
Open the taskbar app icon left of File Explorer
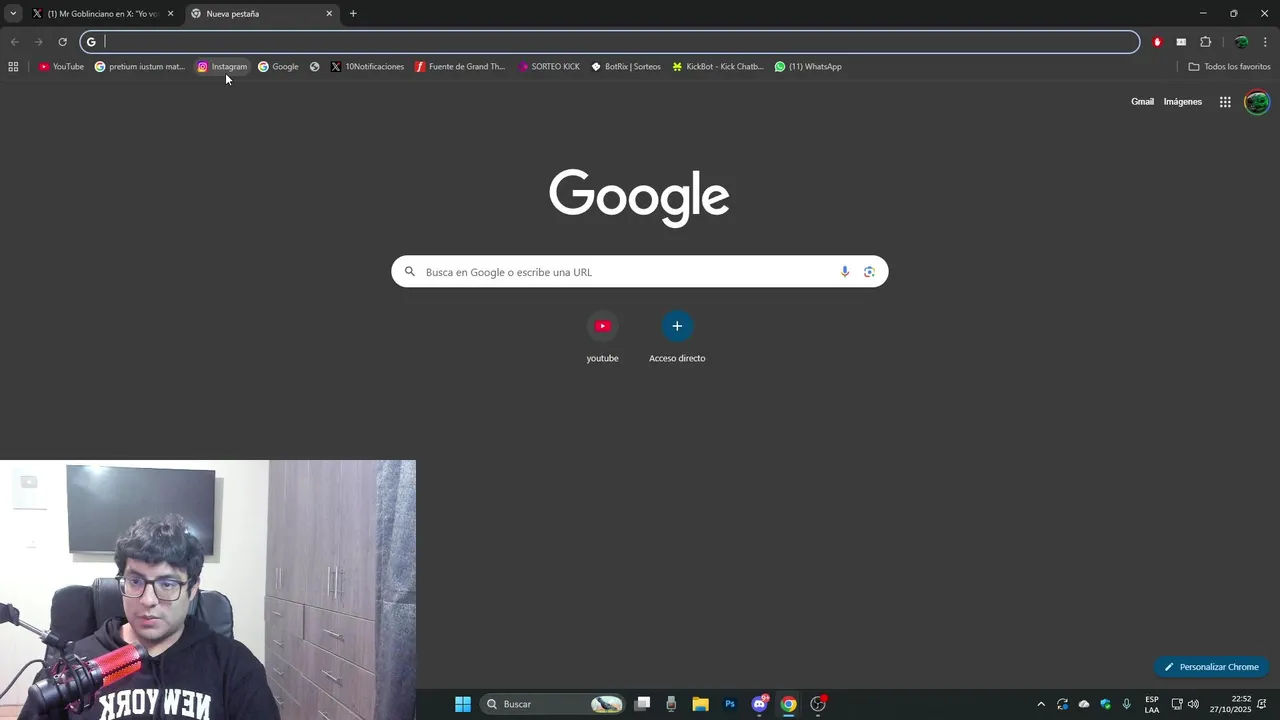671,704
